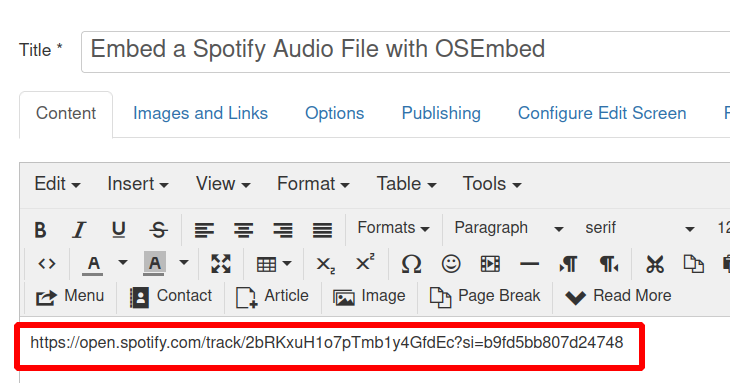The image size is (730, 383).
Task: Open the Insert menu
Action: point(138,184)
